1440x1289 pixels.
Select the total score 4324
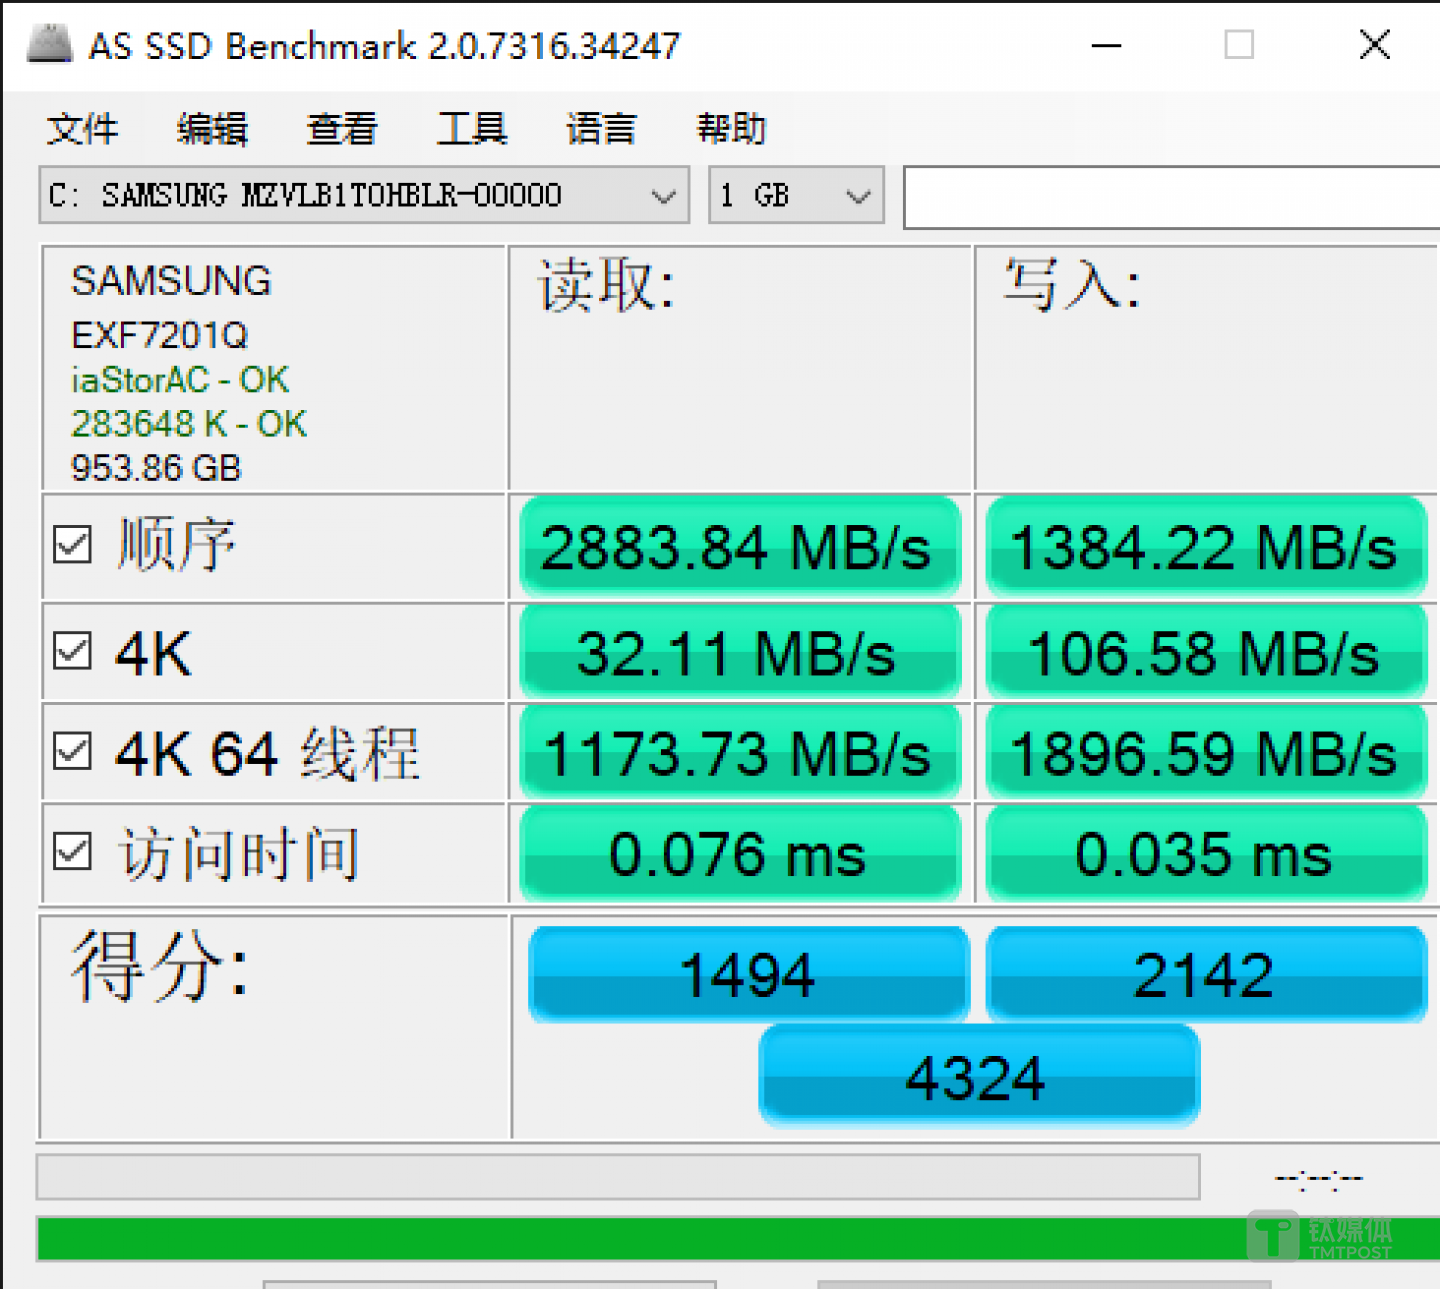click(978, 1077)
